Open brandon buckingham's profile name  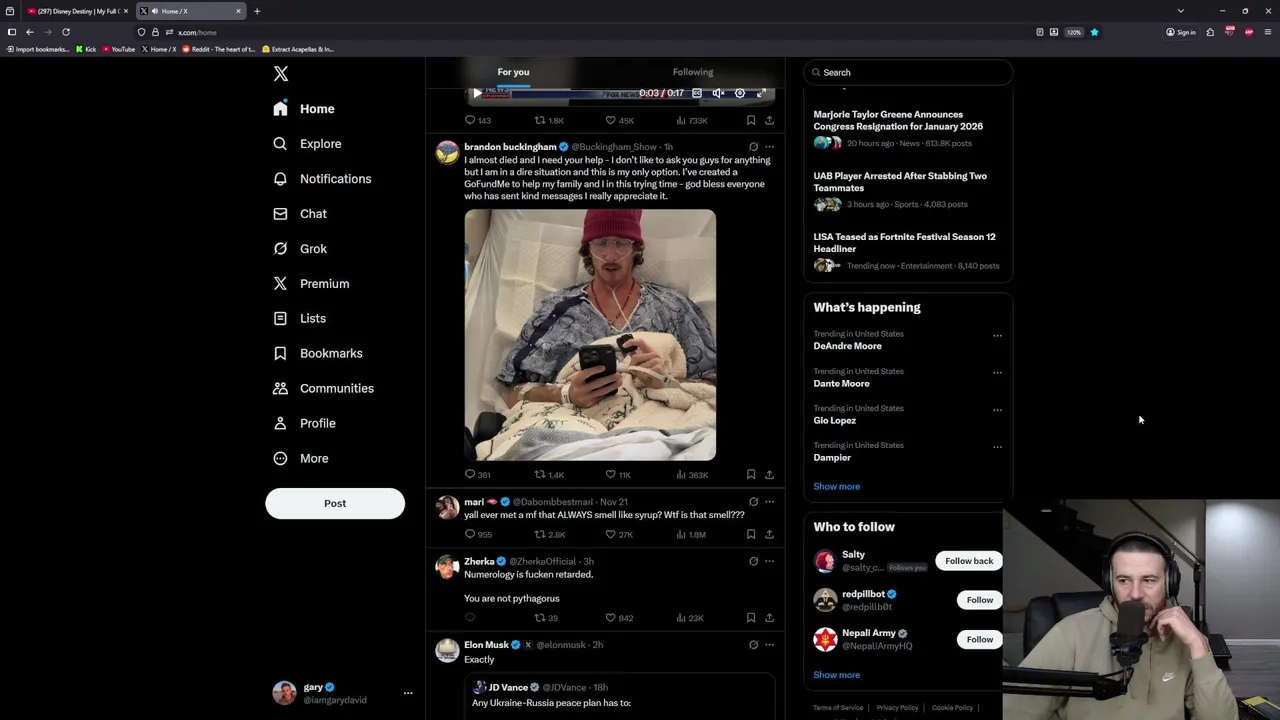(510, 147)
